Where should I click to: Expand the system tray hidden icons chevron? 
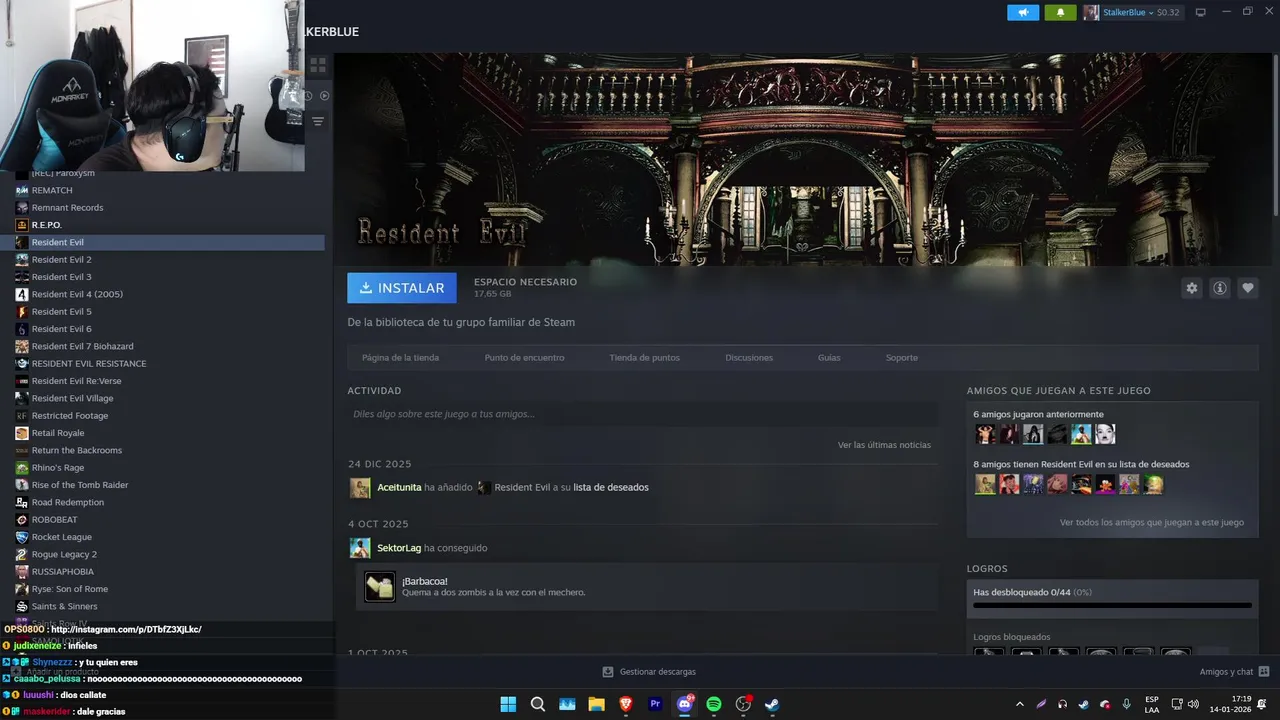coord(1019,704)
